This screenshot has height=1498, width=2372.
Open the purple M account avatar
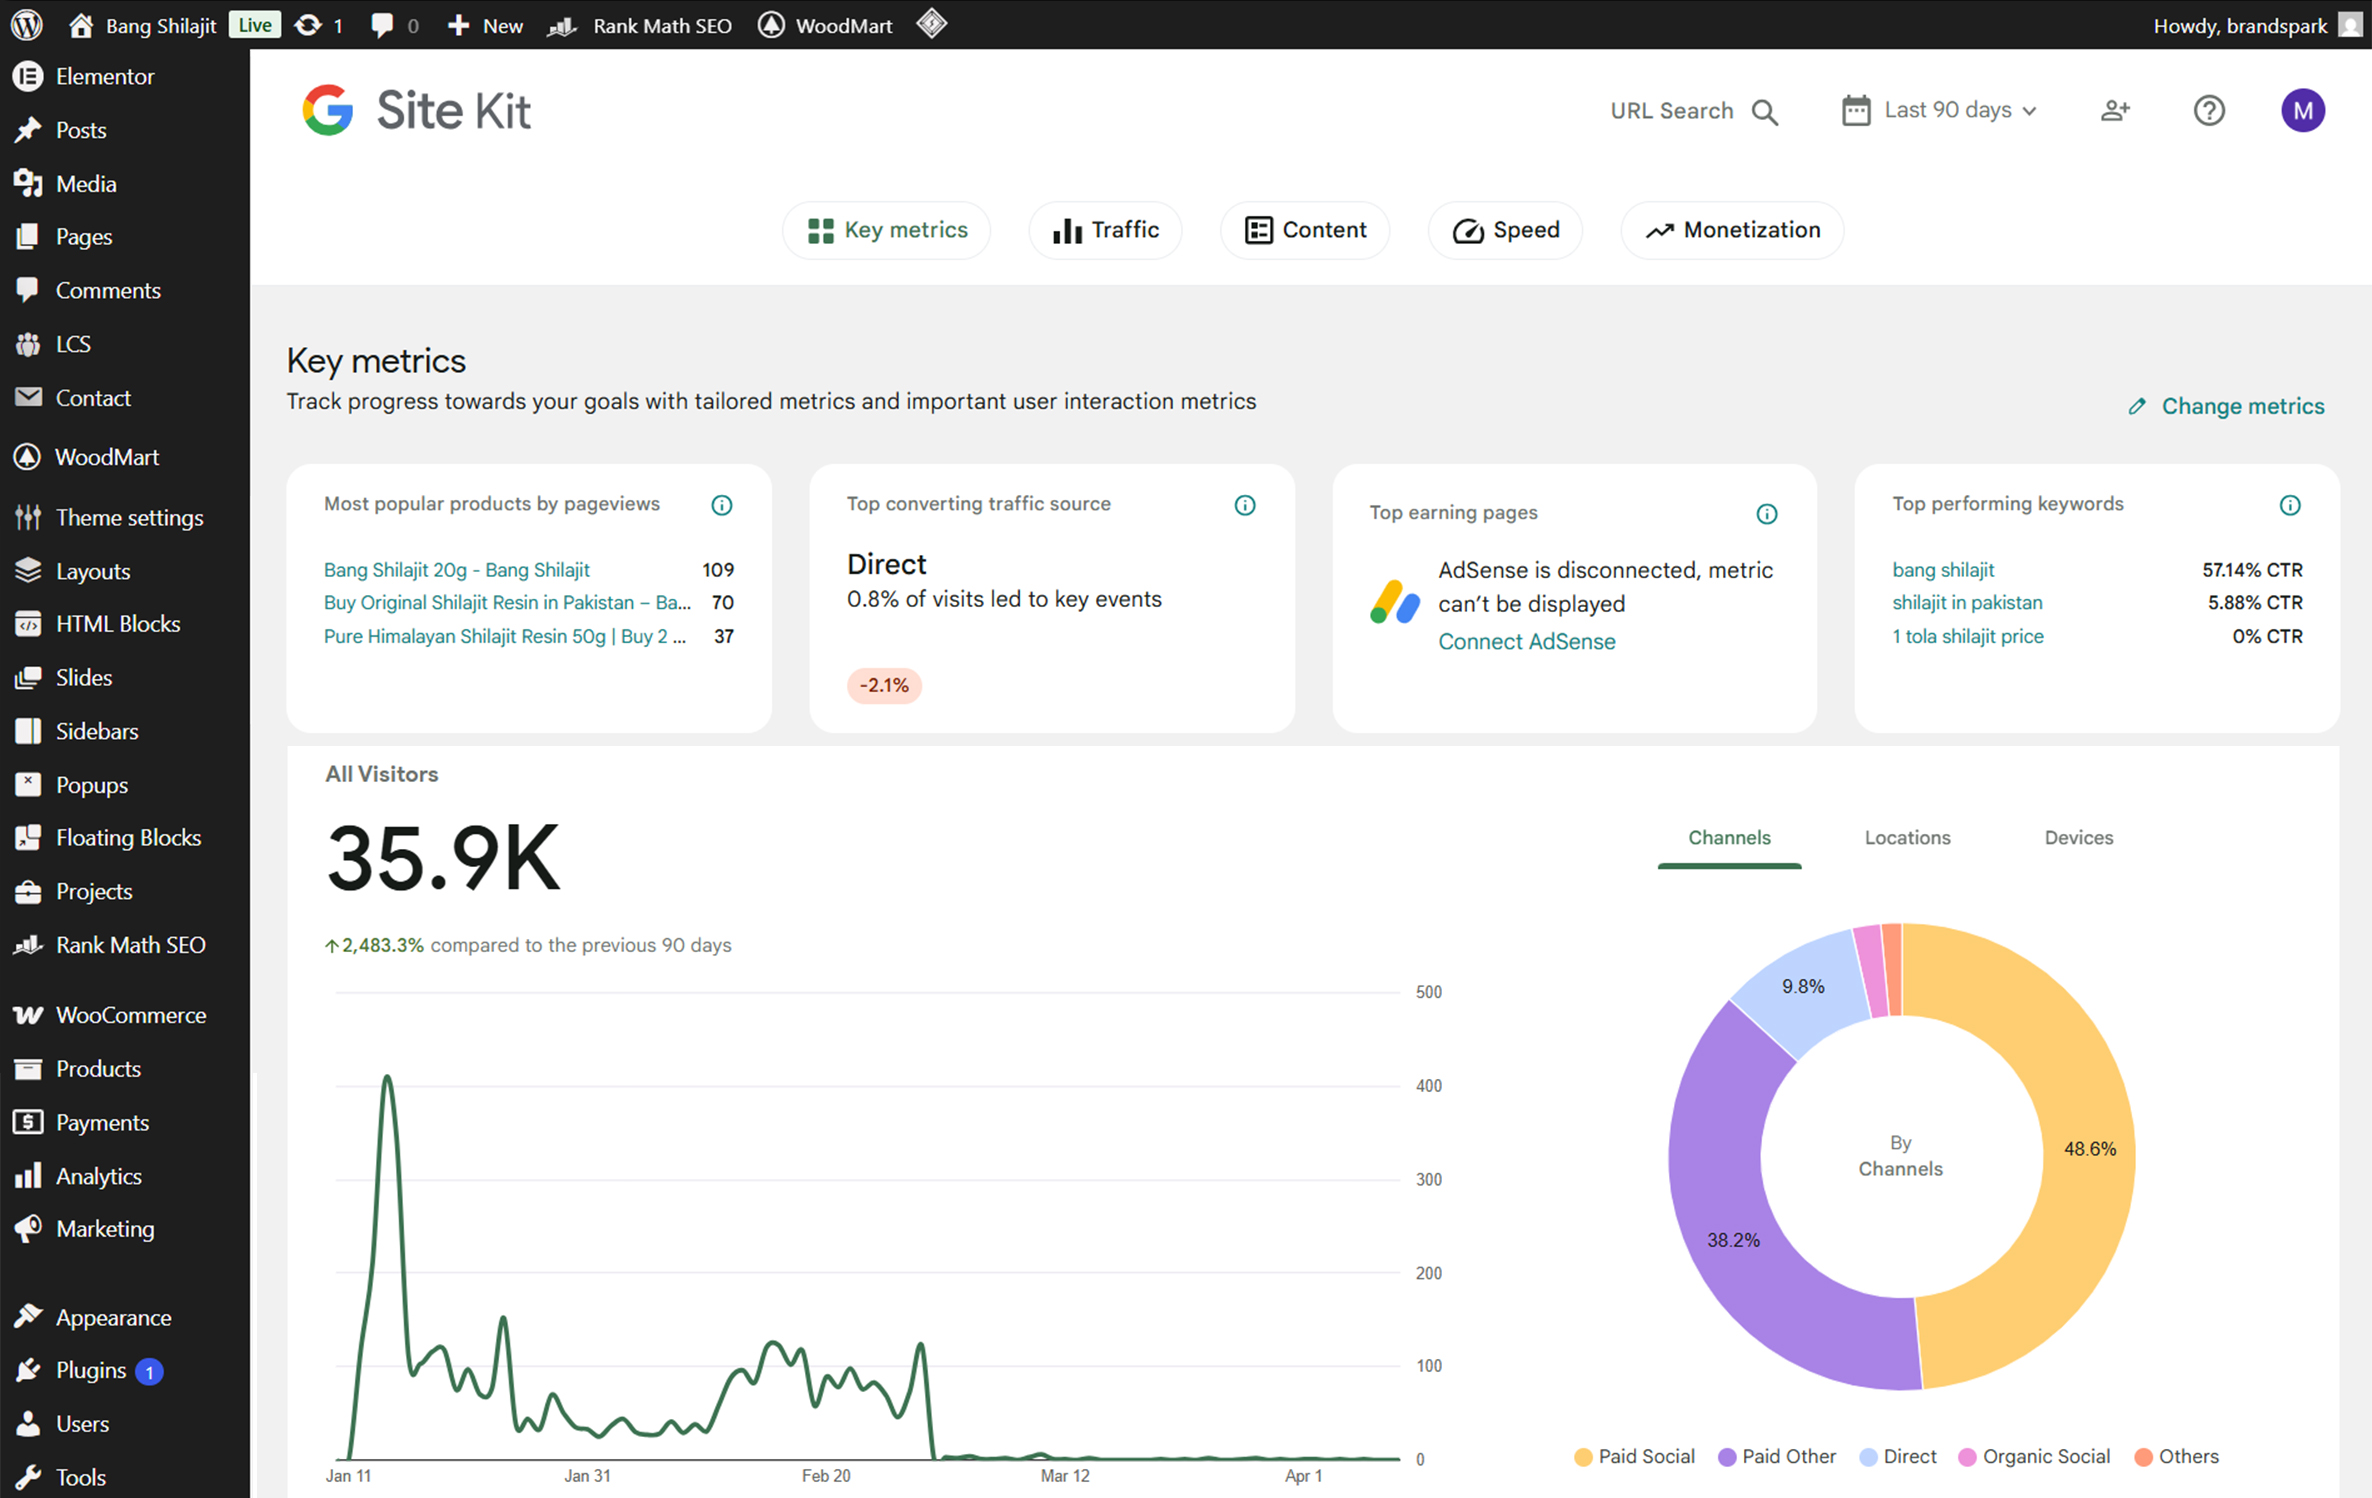point(2302,110)
